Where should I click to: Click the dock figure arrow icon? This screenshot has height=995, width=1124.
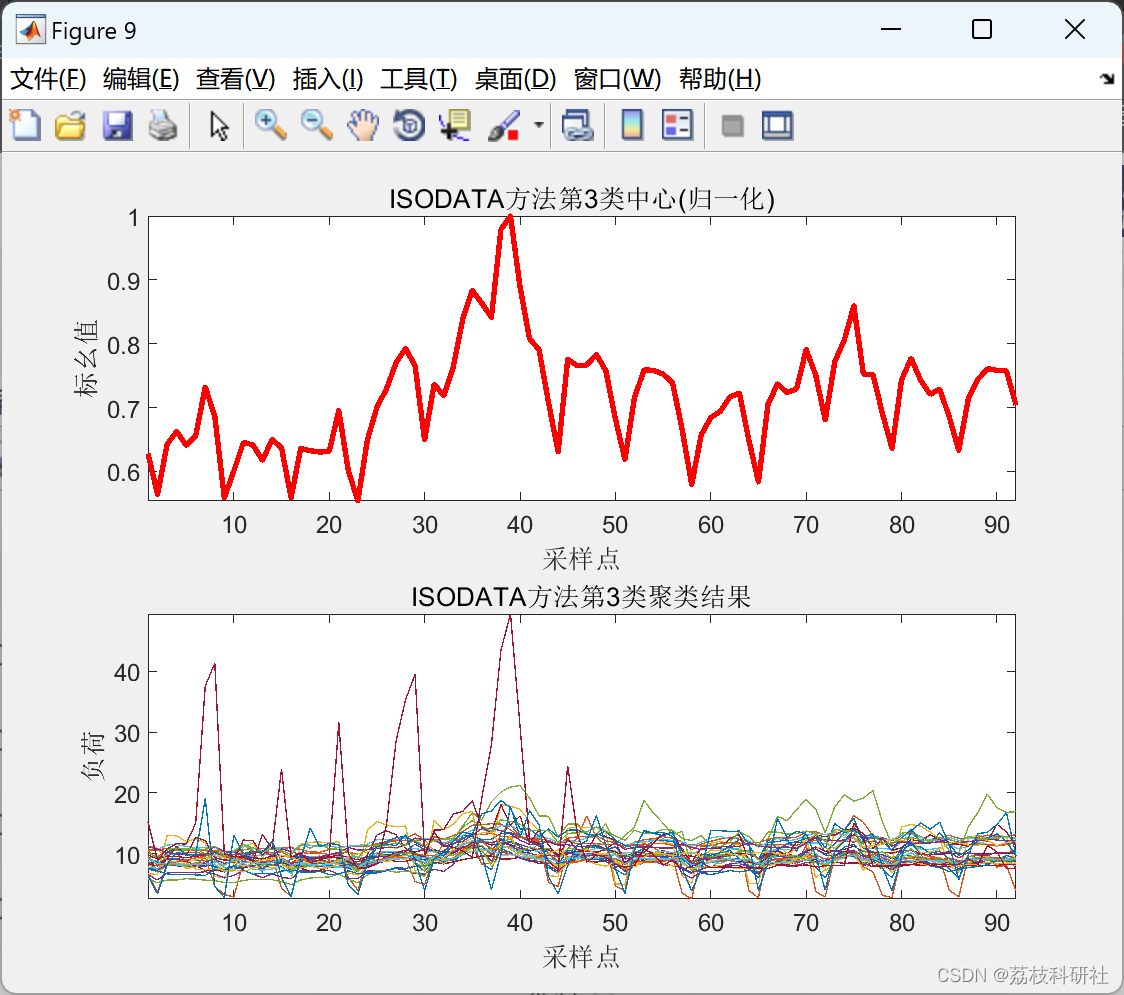[1108, 79]
